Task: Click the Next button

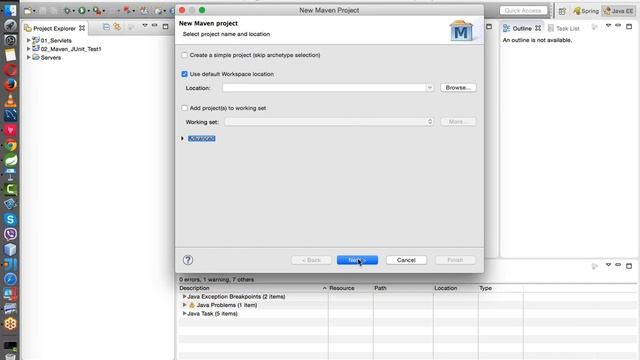Action: tap(357, 260)
